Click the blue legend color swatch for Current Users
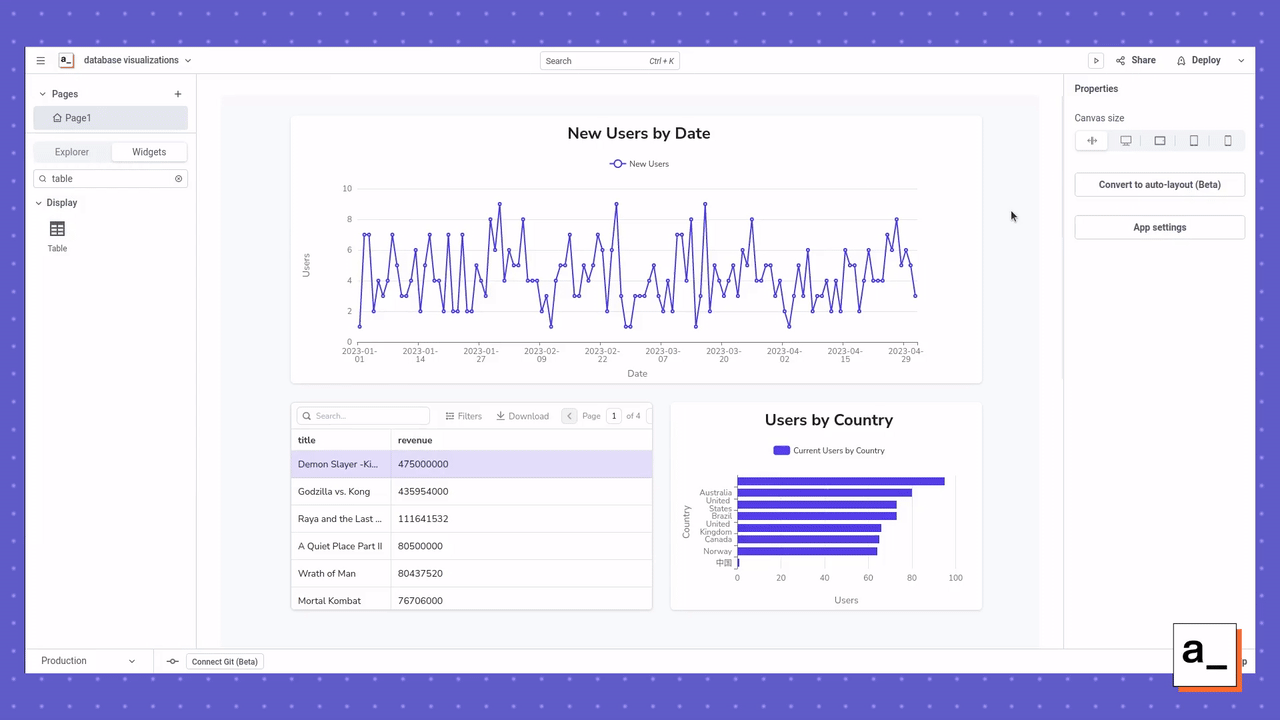This screenshot has width=1280, height=720. click(781, 450)
